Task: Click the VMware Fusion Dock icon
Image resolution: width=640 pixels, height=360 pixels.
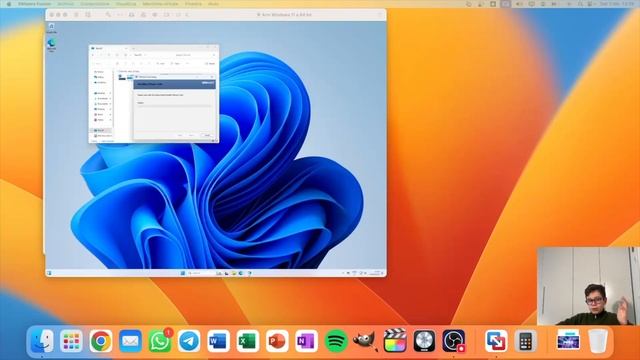Action: click(496, 341)
